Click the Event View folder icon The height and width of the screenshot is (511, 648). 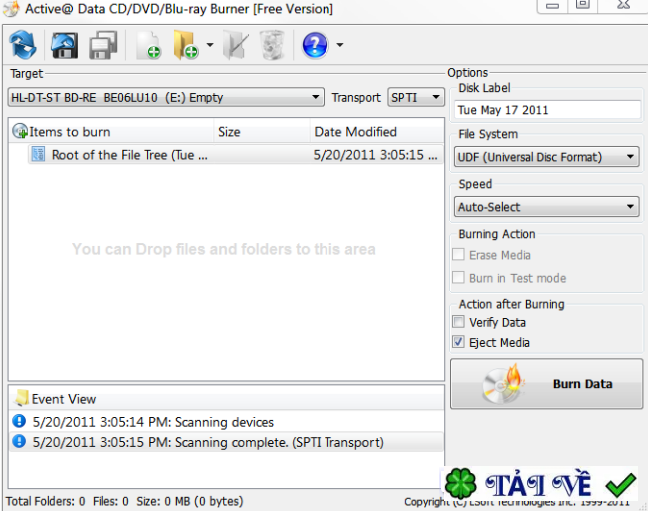(x=21, y=398)
